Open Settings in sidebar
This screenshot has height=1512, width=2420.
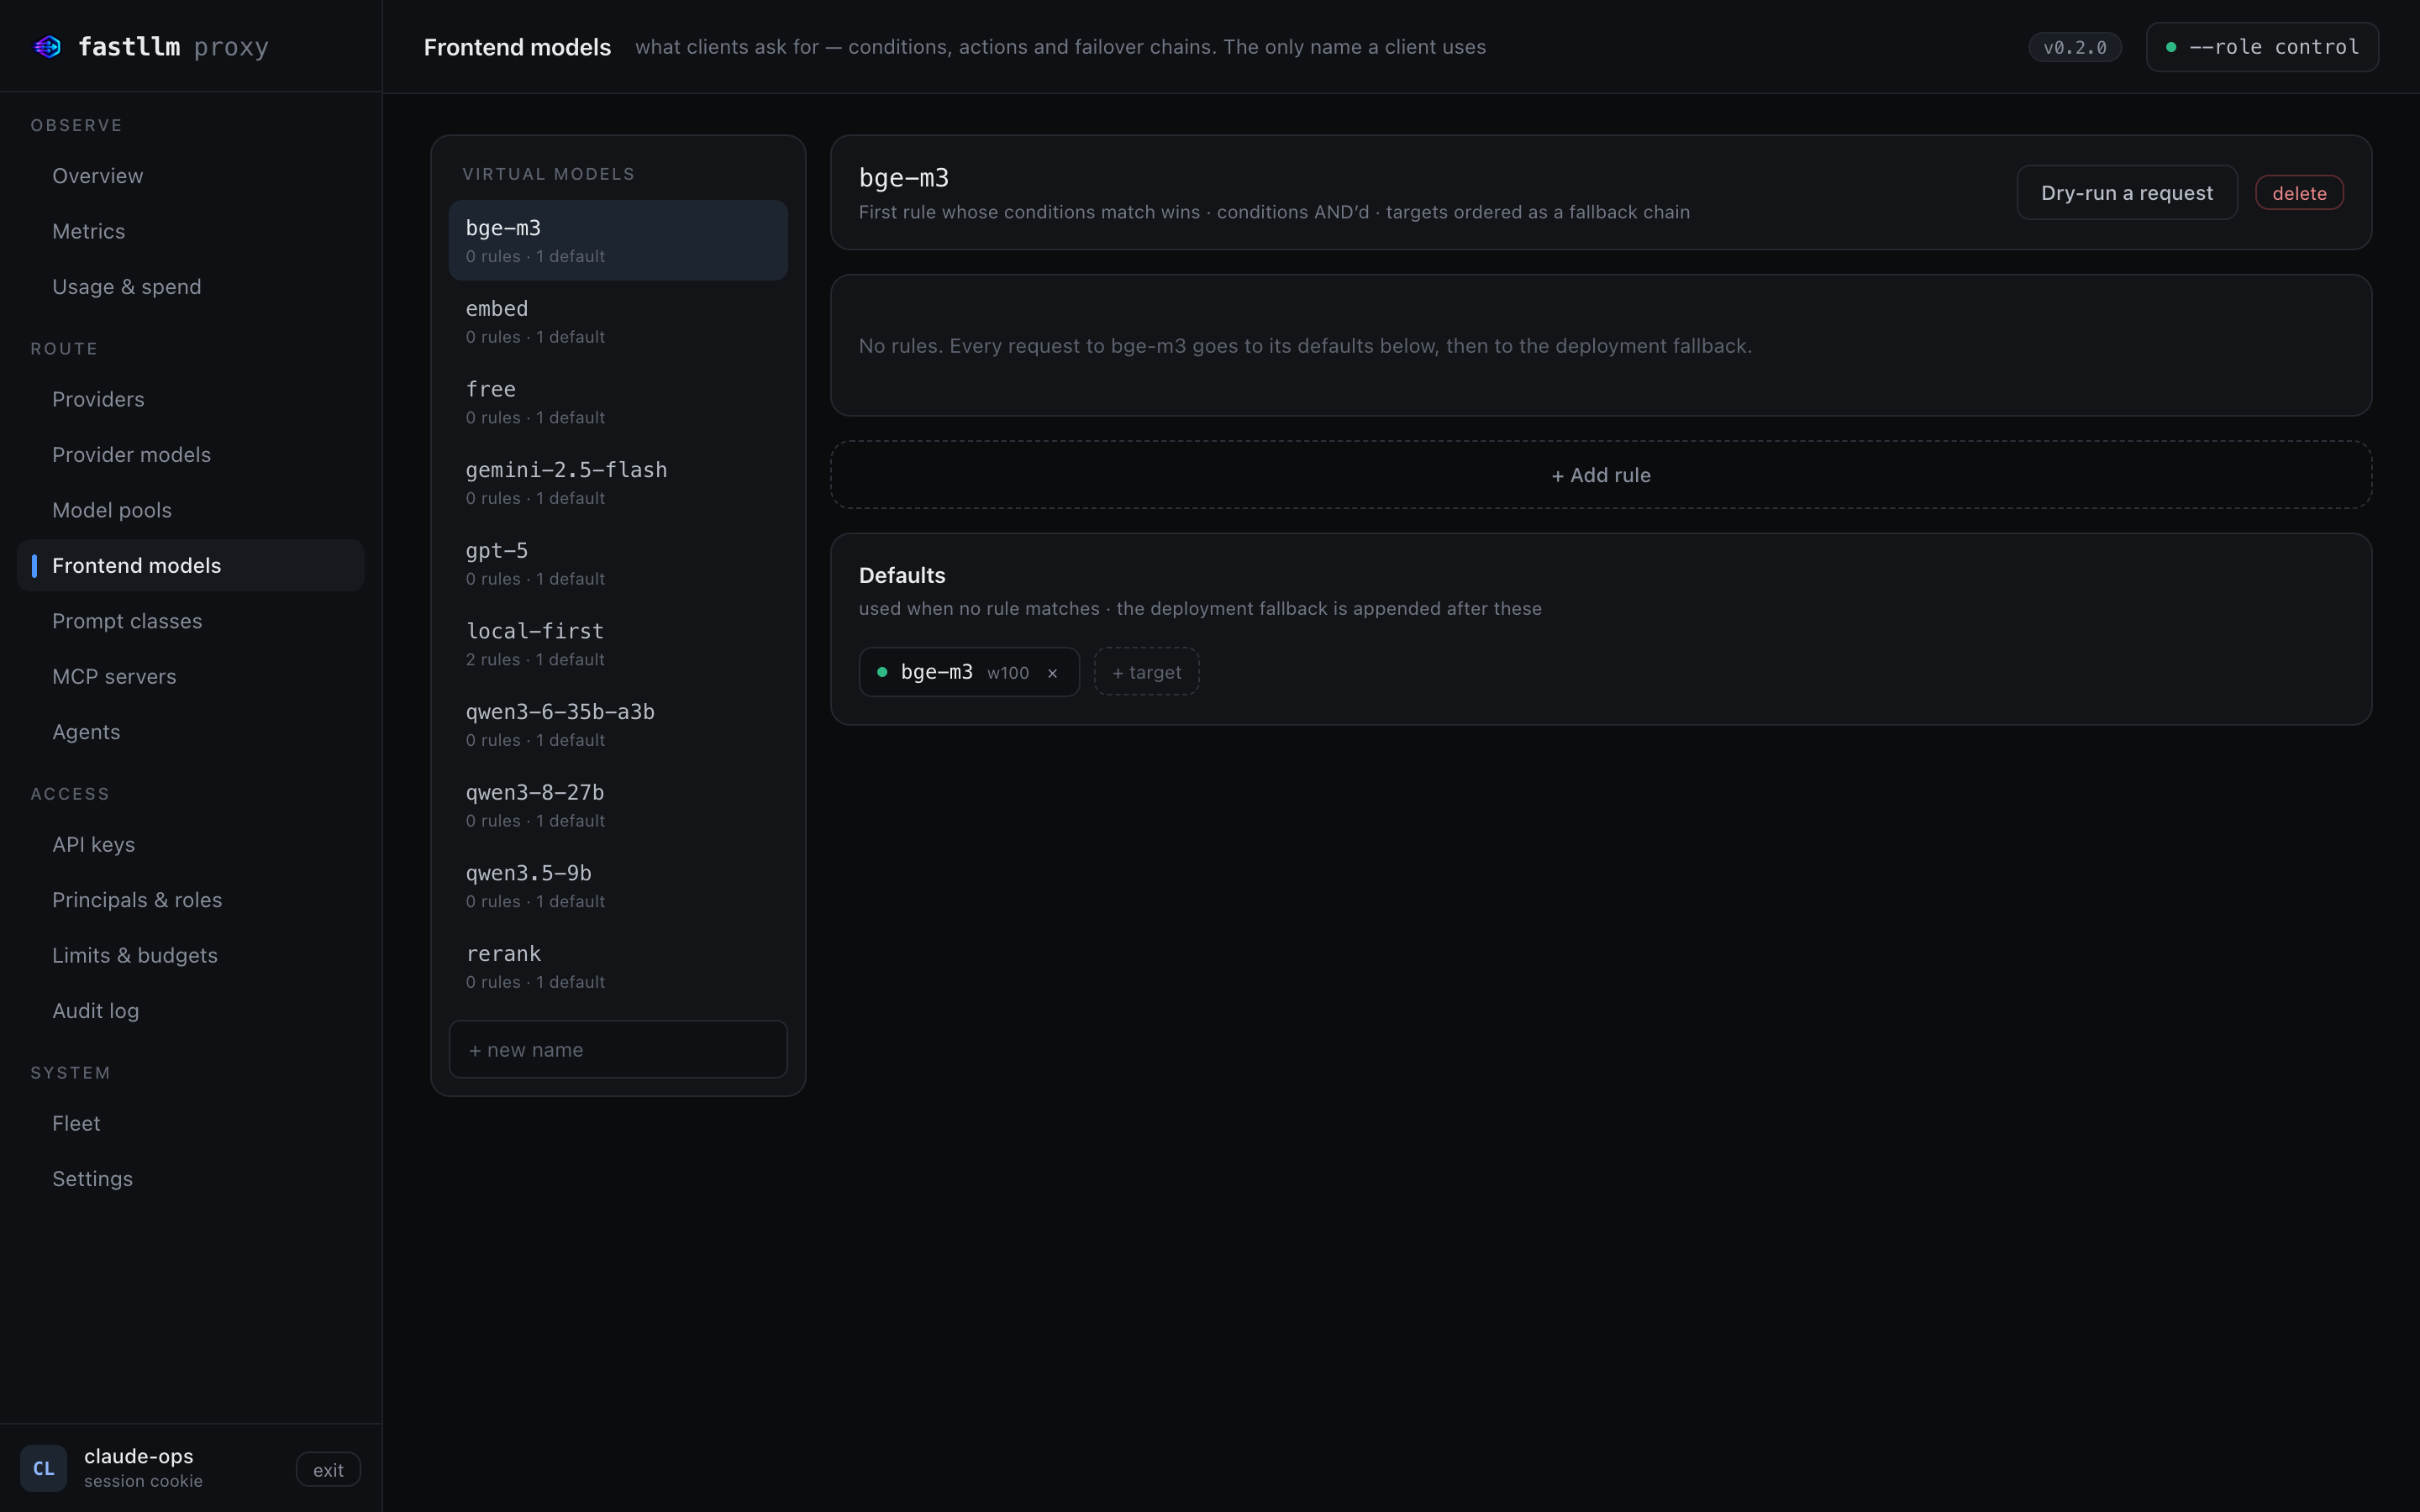tap(191, 1179)
